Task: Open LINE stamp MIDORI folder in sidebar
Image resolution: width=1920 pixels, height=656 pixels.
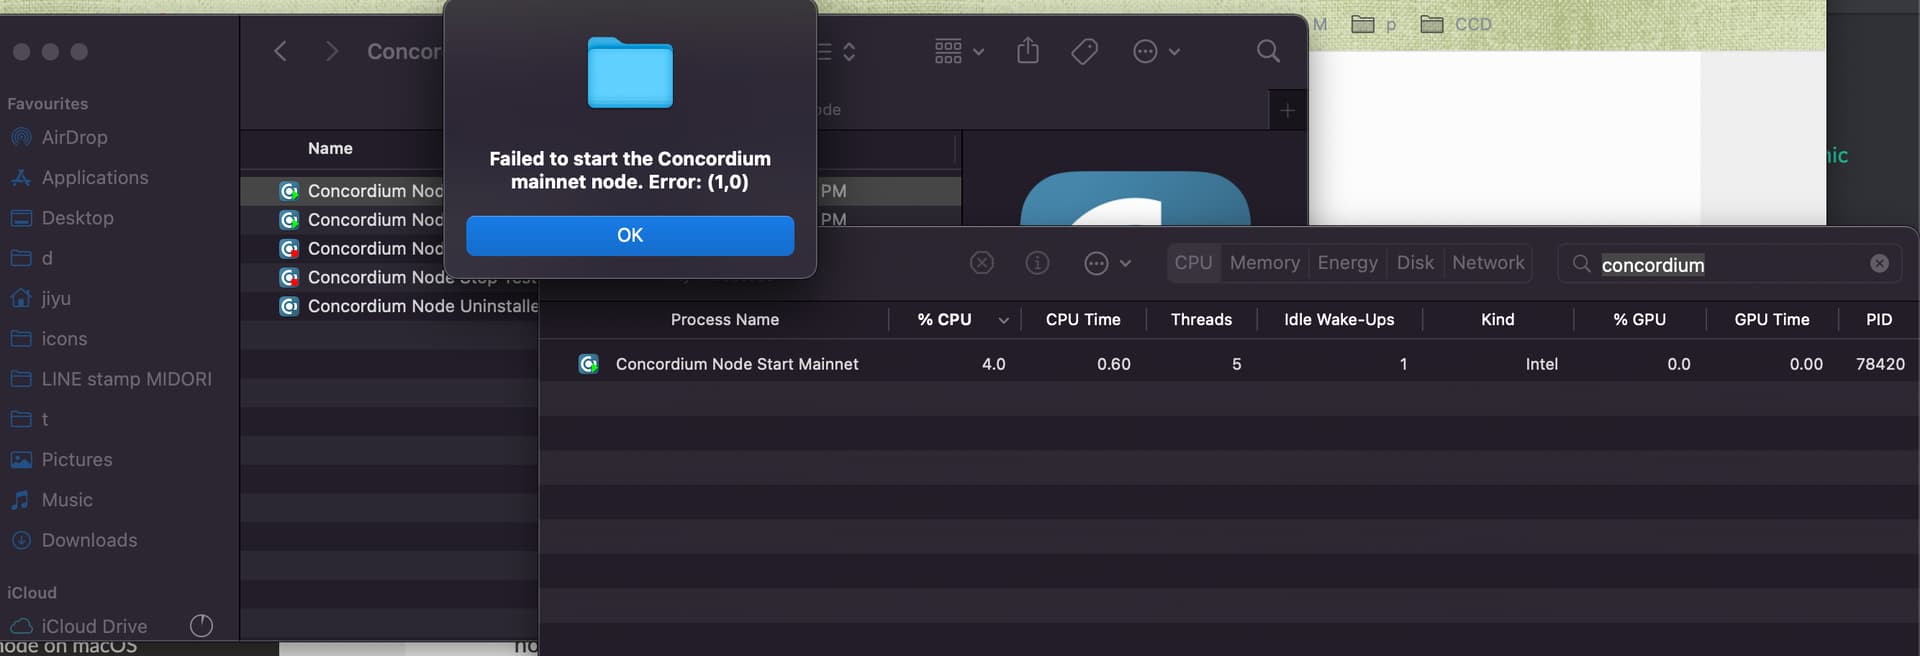Action: pyautogui.click(x=112, y=379)
